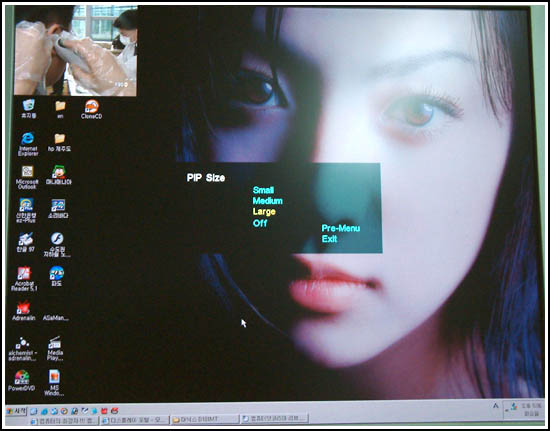Click the PIP video thumbnail of masked people
550x431 pixels.
(75, 51)
